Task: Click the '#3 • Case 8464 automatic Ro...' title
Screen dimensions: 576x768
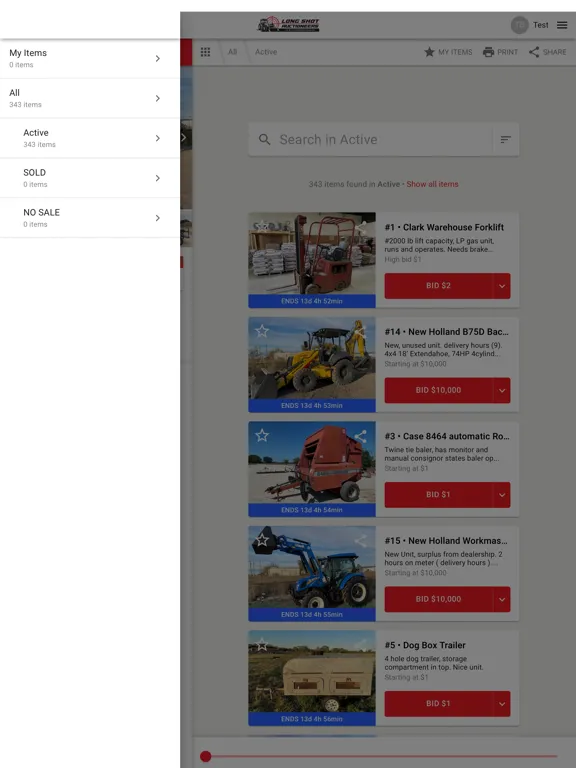Action: pos(447,436)
